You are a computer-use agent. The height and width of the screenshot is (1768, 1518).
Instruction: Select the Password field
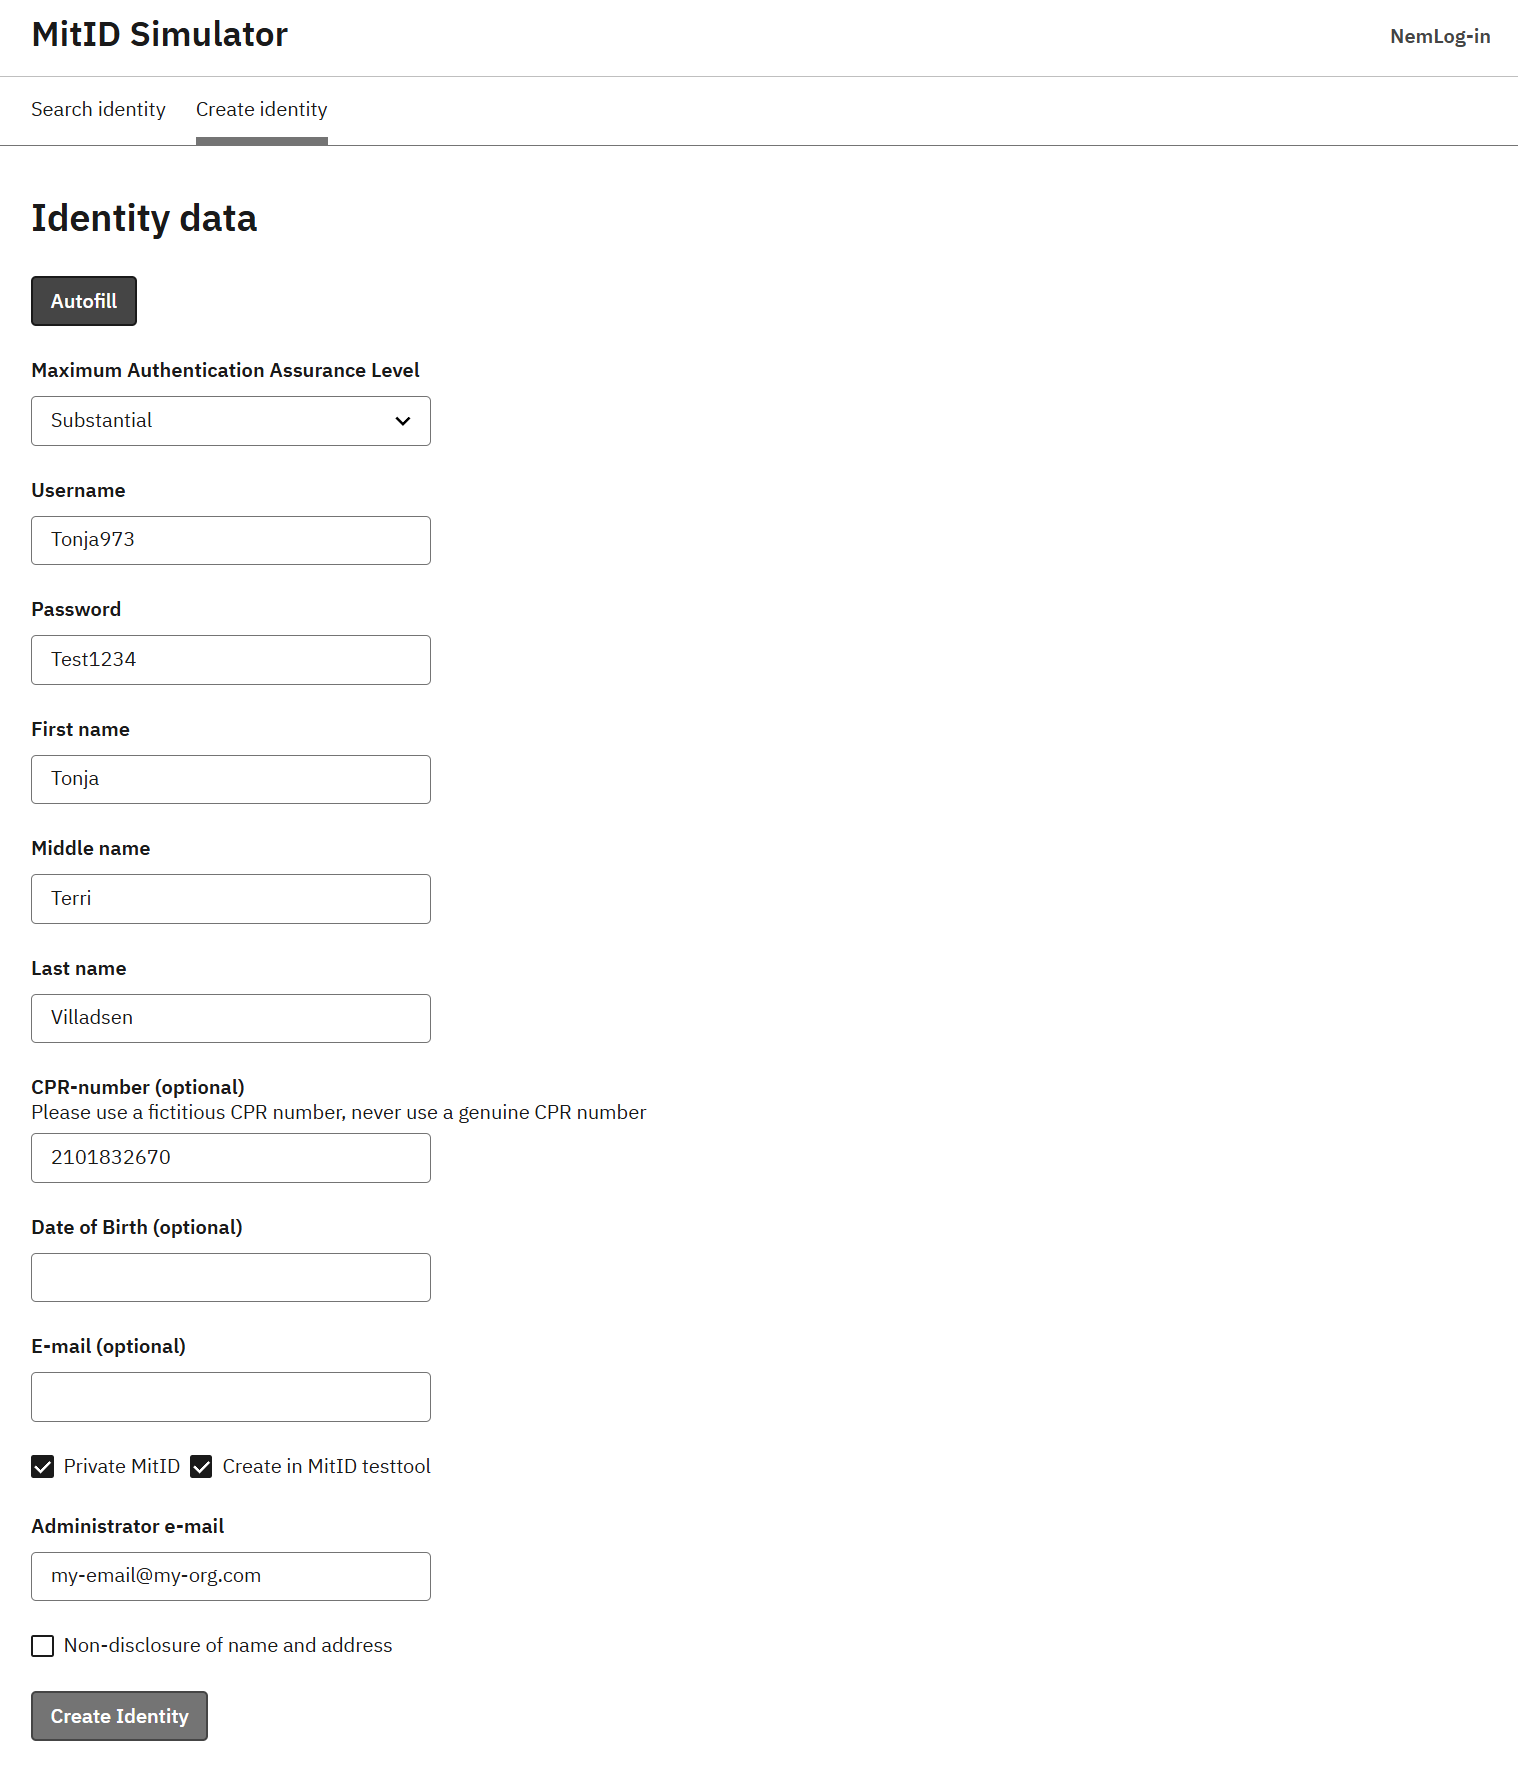230,659
